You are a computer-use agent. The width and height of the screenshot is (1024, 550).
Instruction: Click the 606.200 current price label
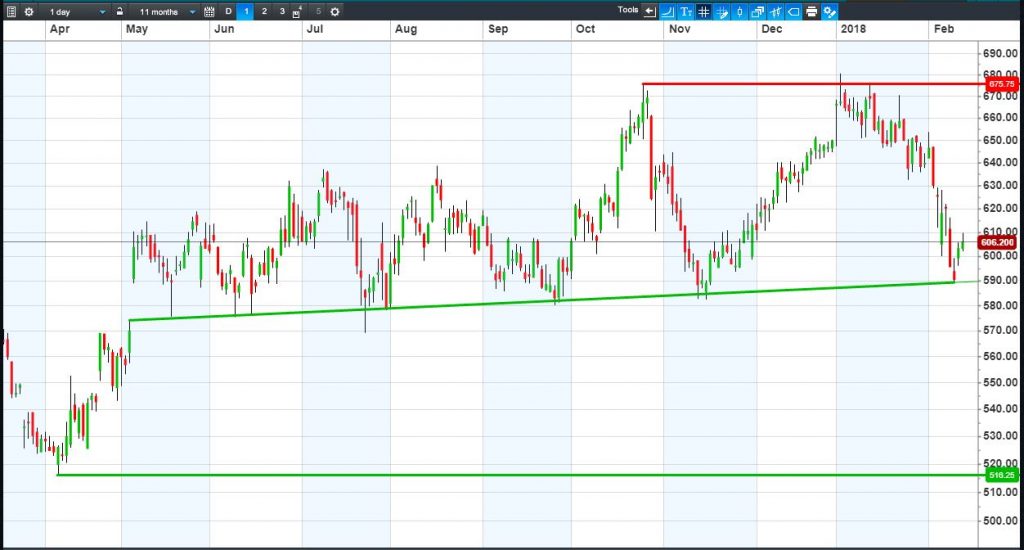[x=997, y=242]
